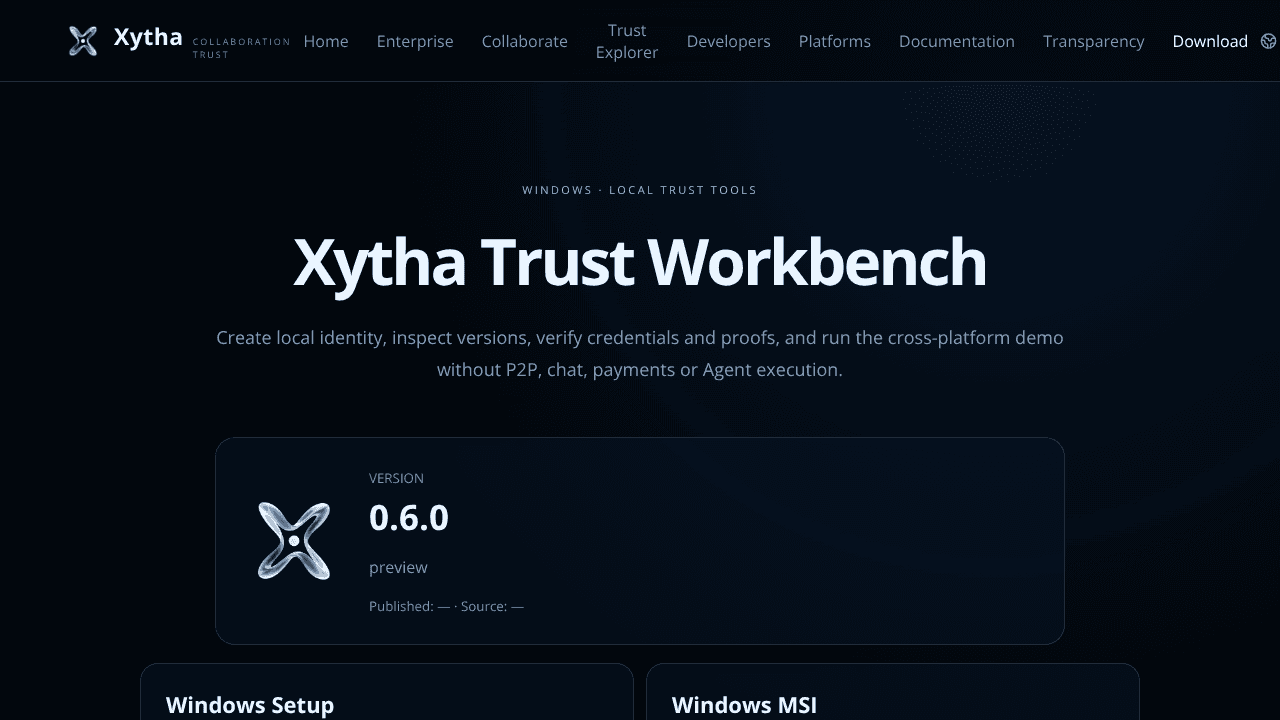The image size is (1280, 720).
Task: Click the 'Windows MSI' card heading
Action: [745, 705]
